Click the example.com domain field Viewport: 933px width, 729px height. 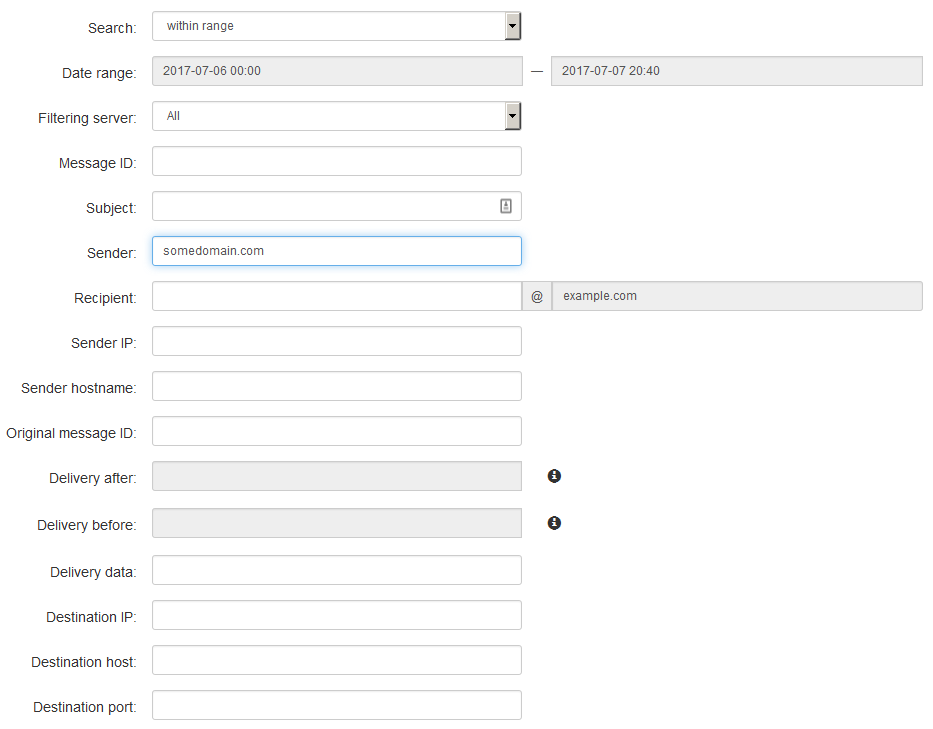point(737,296)
